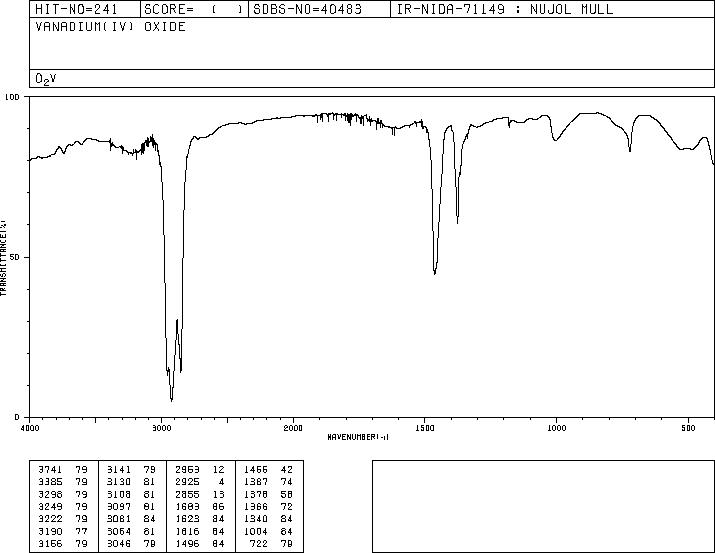The image size is (715, 553).
Task: Click the 100 label on transmittance axis
Action: pos(12,97)
